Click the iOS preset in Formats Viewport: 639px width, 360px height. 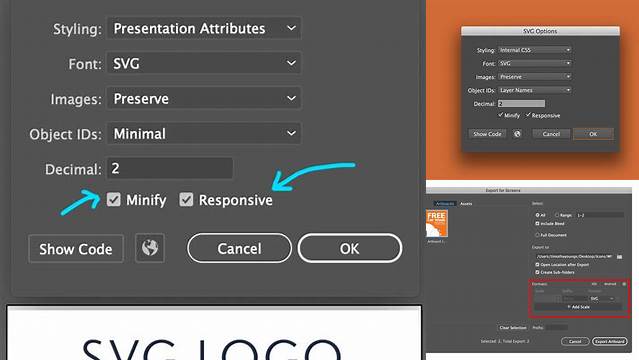click(594, 284)
